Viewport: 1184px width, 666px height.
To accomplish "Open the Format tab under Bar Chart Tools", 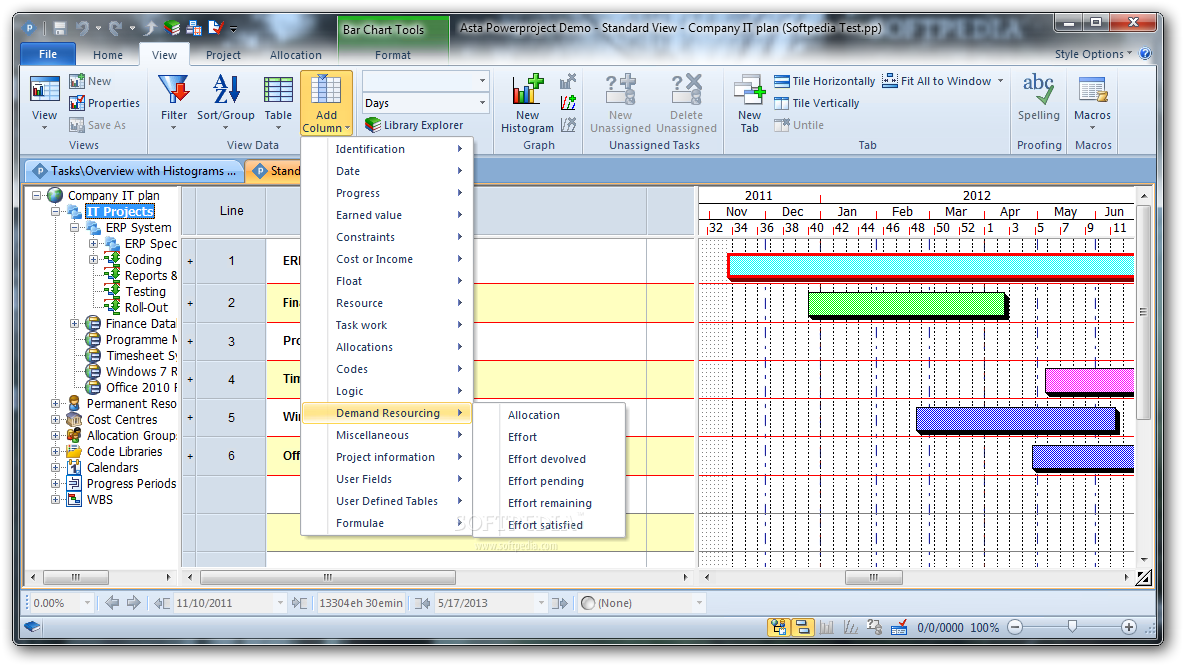I will [393, 54].
